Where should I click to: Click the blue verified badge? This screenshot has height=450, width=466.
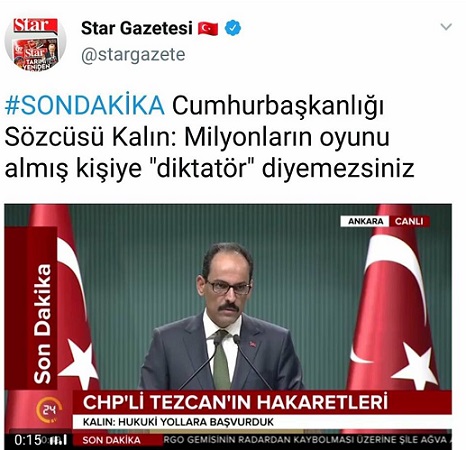tap(233, 28)
